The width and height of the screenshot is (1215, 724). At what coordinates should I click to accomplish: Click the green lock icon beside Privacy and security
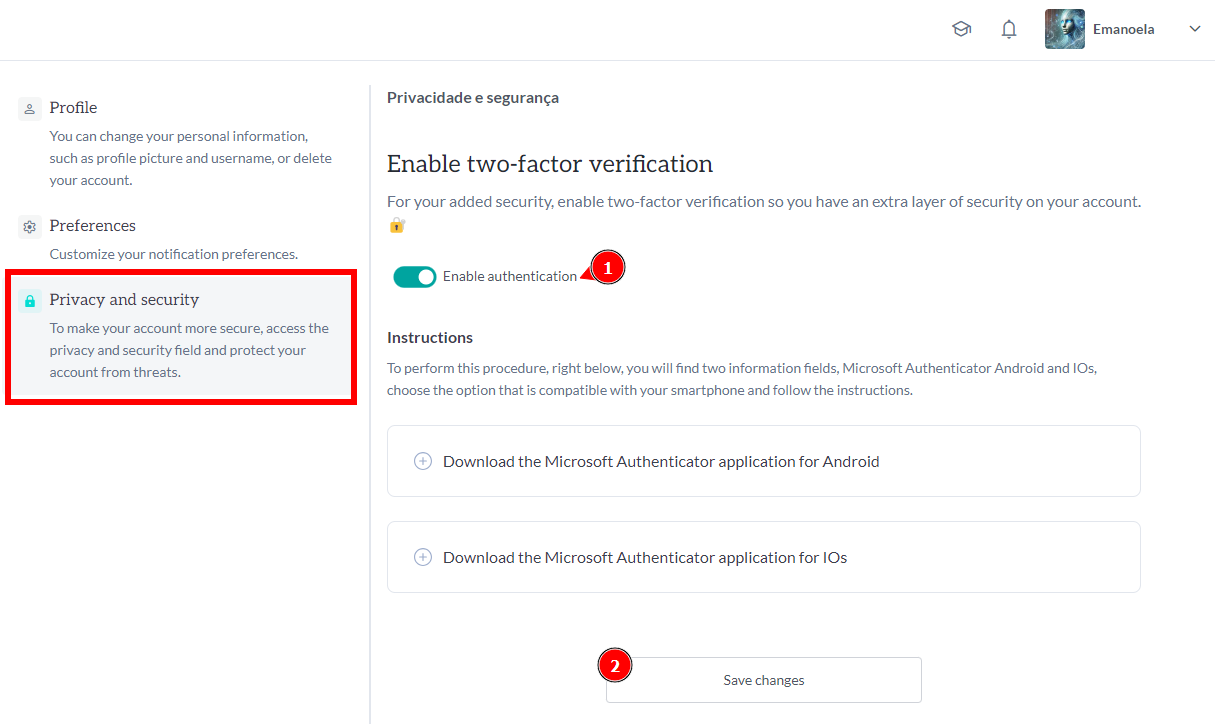pos(28,299)
